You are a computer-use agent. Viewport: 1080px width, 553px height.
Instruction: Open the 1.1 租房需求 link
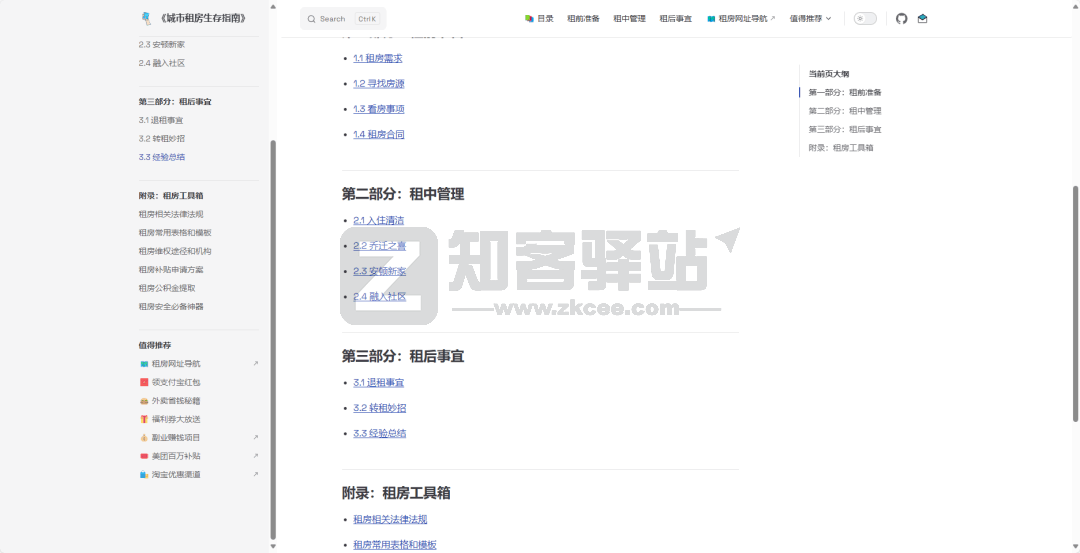point(377,59)
